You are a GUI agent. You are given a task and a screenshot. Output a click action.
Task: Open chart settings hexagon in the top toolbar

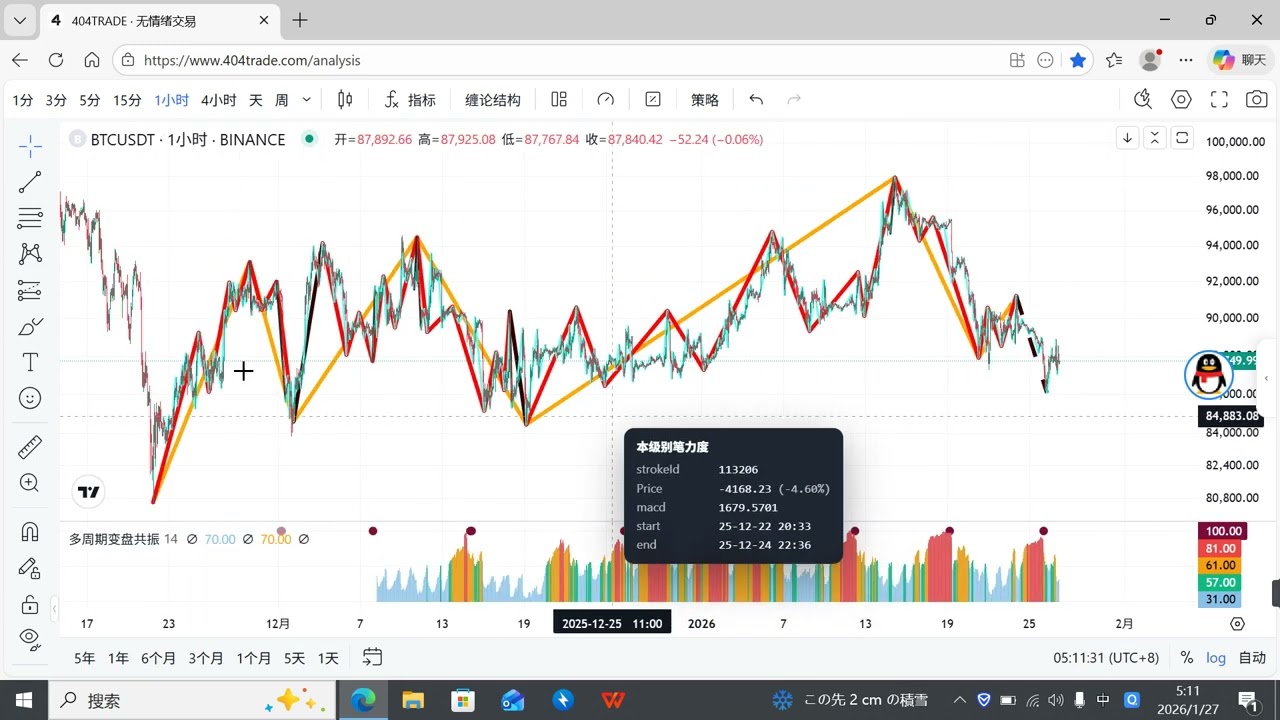1182,99
